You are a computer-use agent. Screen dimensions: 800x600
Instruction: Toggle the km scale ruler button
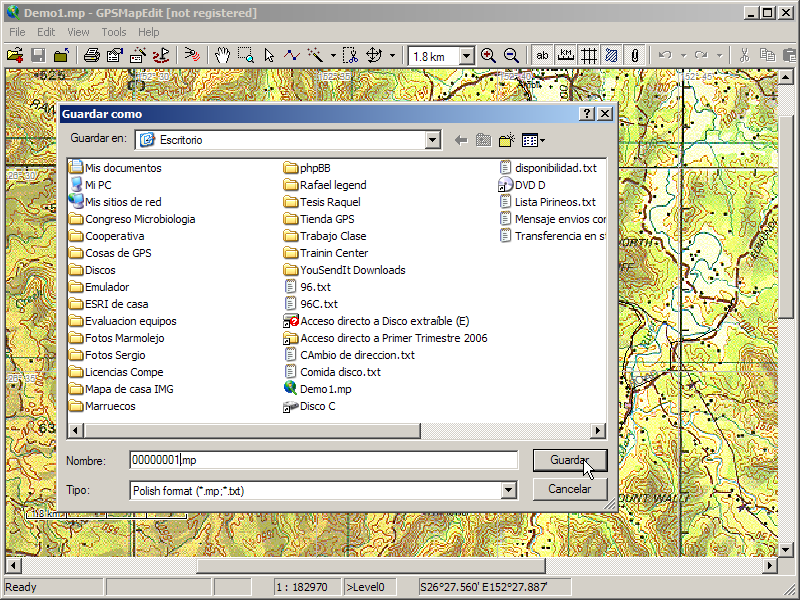point(566,56)
